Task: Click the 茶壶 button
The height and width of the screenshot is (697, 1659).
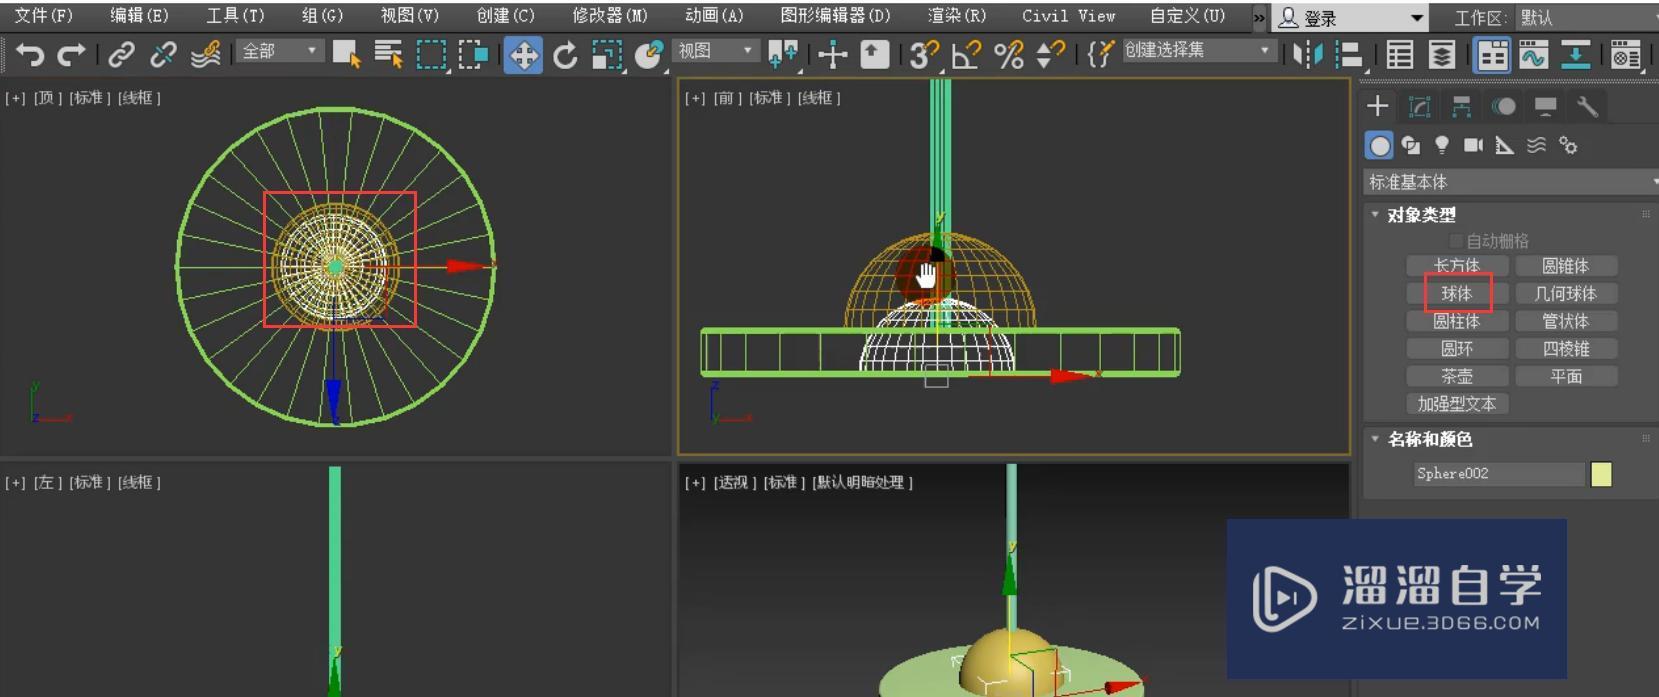Action: [1456, 377]
